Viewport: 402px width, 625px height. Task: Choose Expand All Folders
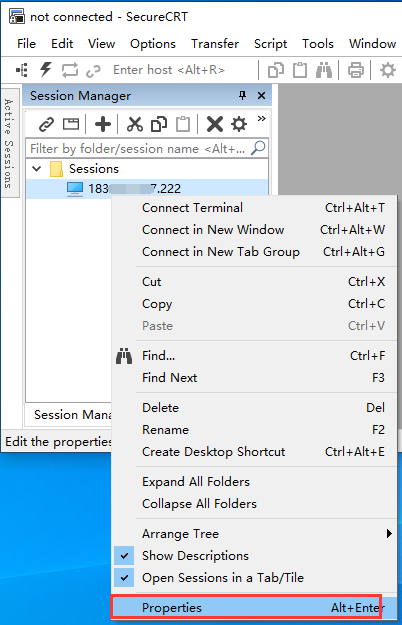[x=254, y=482]
